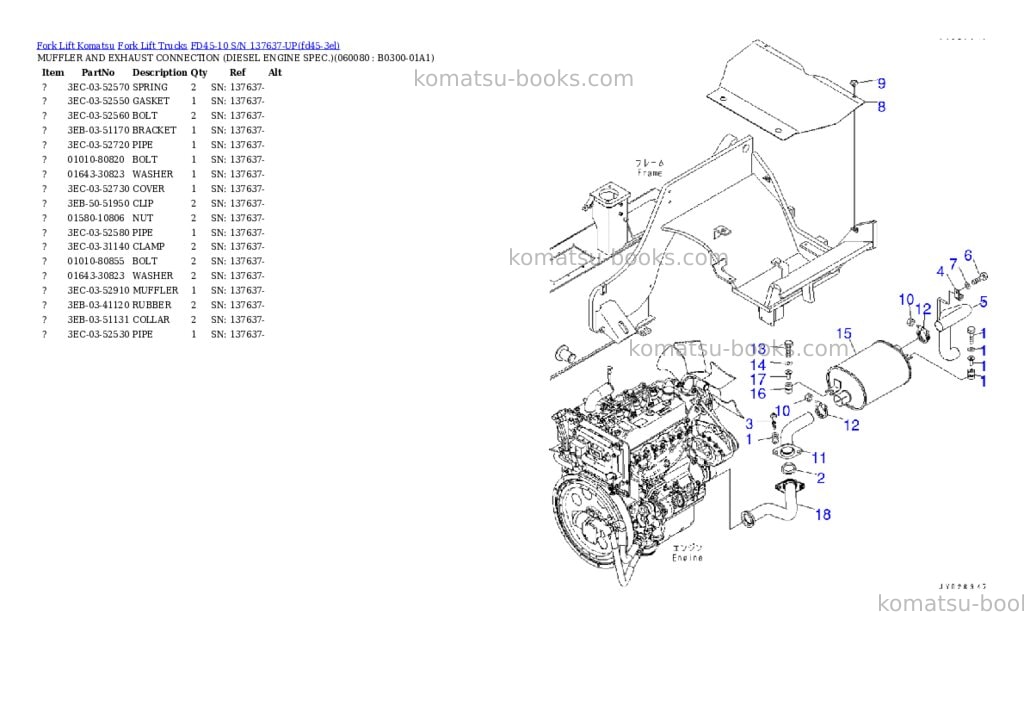1024x725 pixels.
Task: Select part number 3EB-03-51131 COLLAR
Action: [x=118, y=319]
